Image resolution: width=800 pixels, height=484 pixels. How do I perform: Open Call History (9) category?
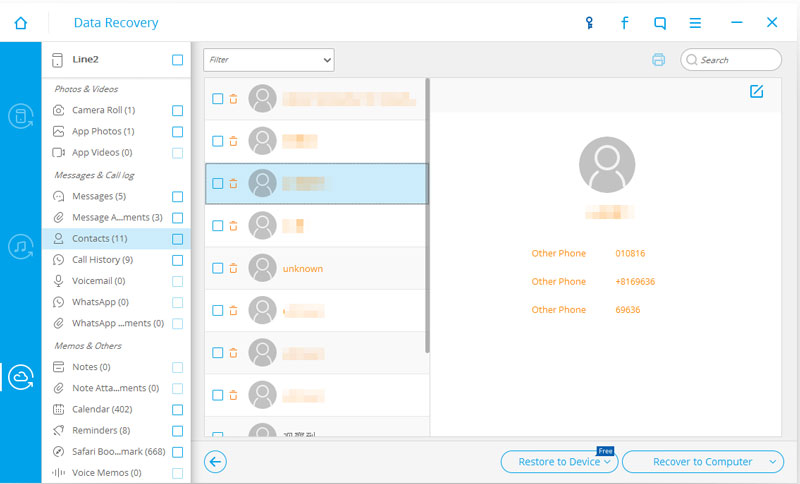(103, 260)
